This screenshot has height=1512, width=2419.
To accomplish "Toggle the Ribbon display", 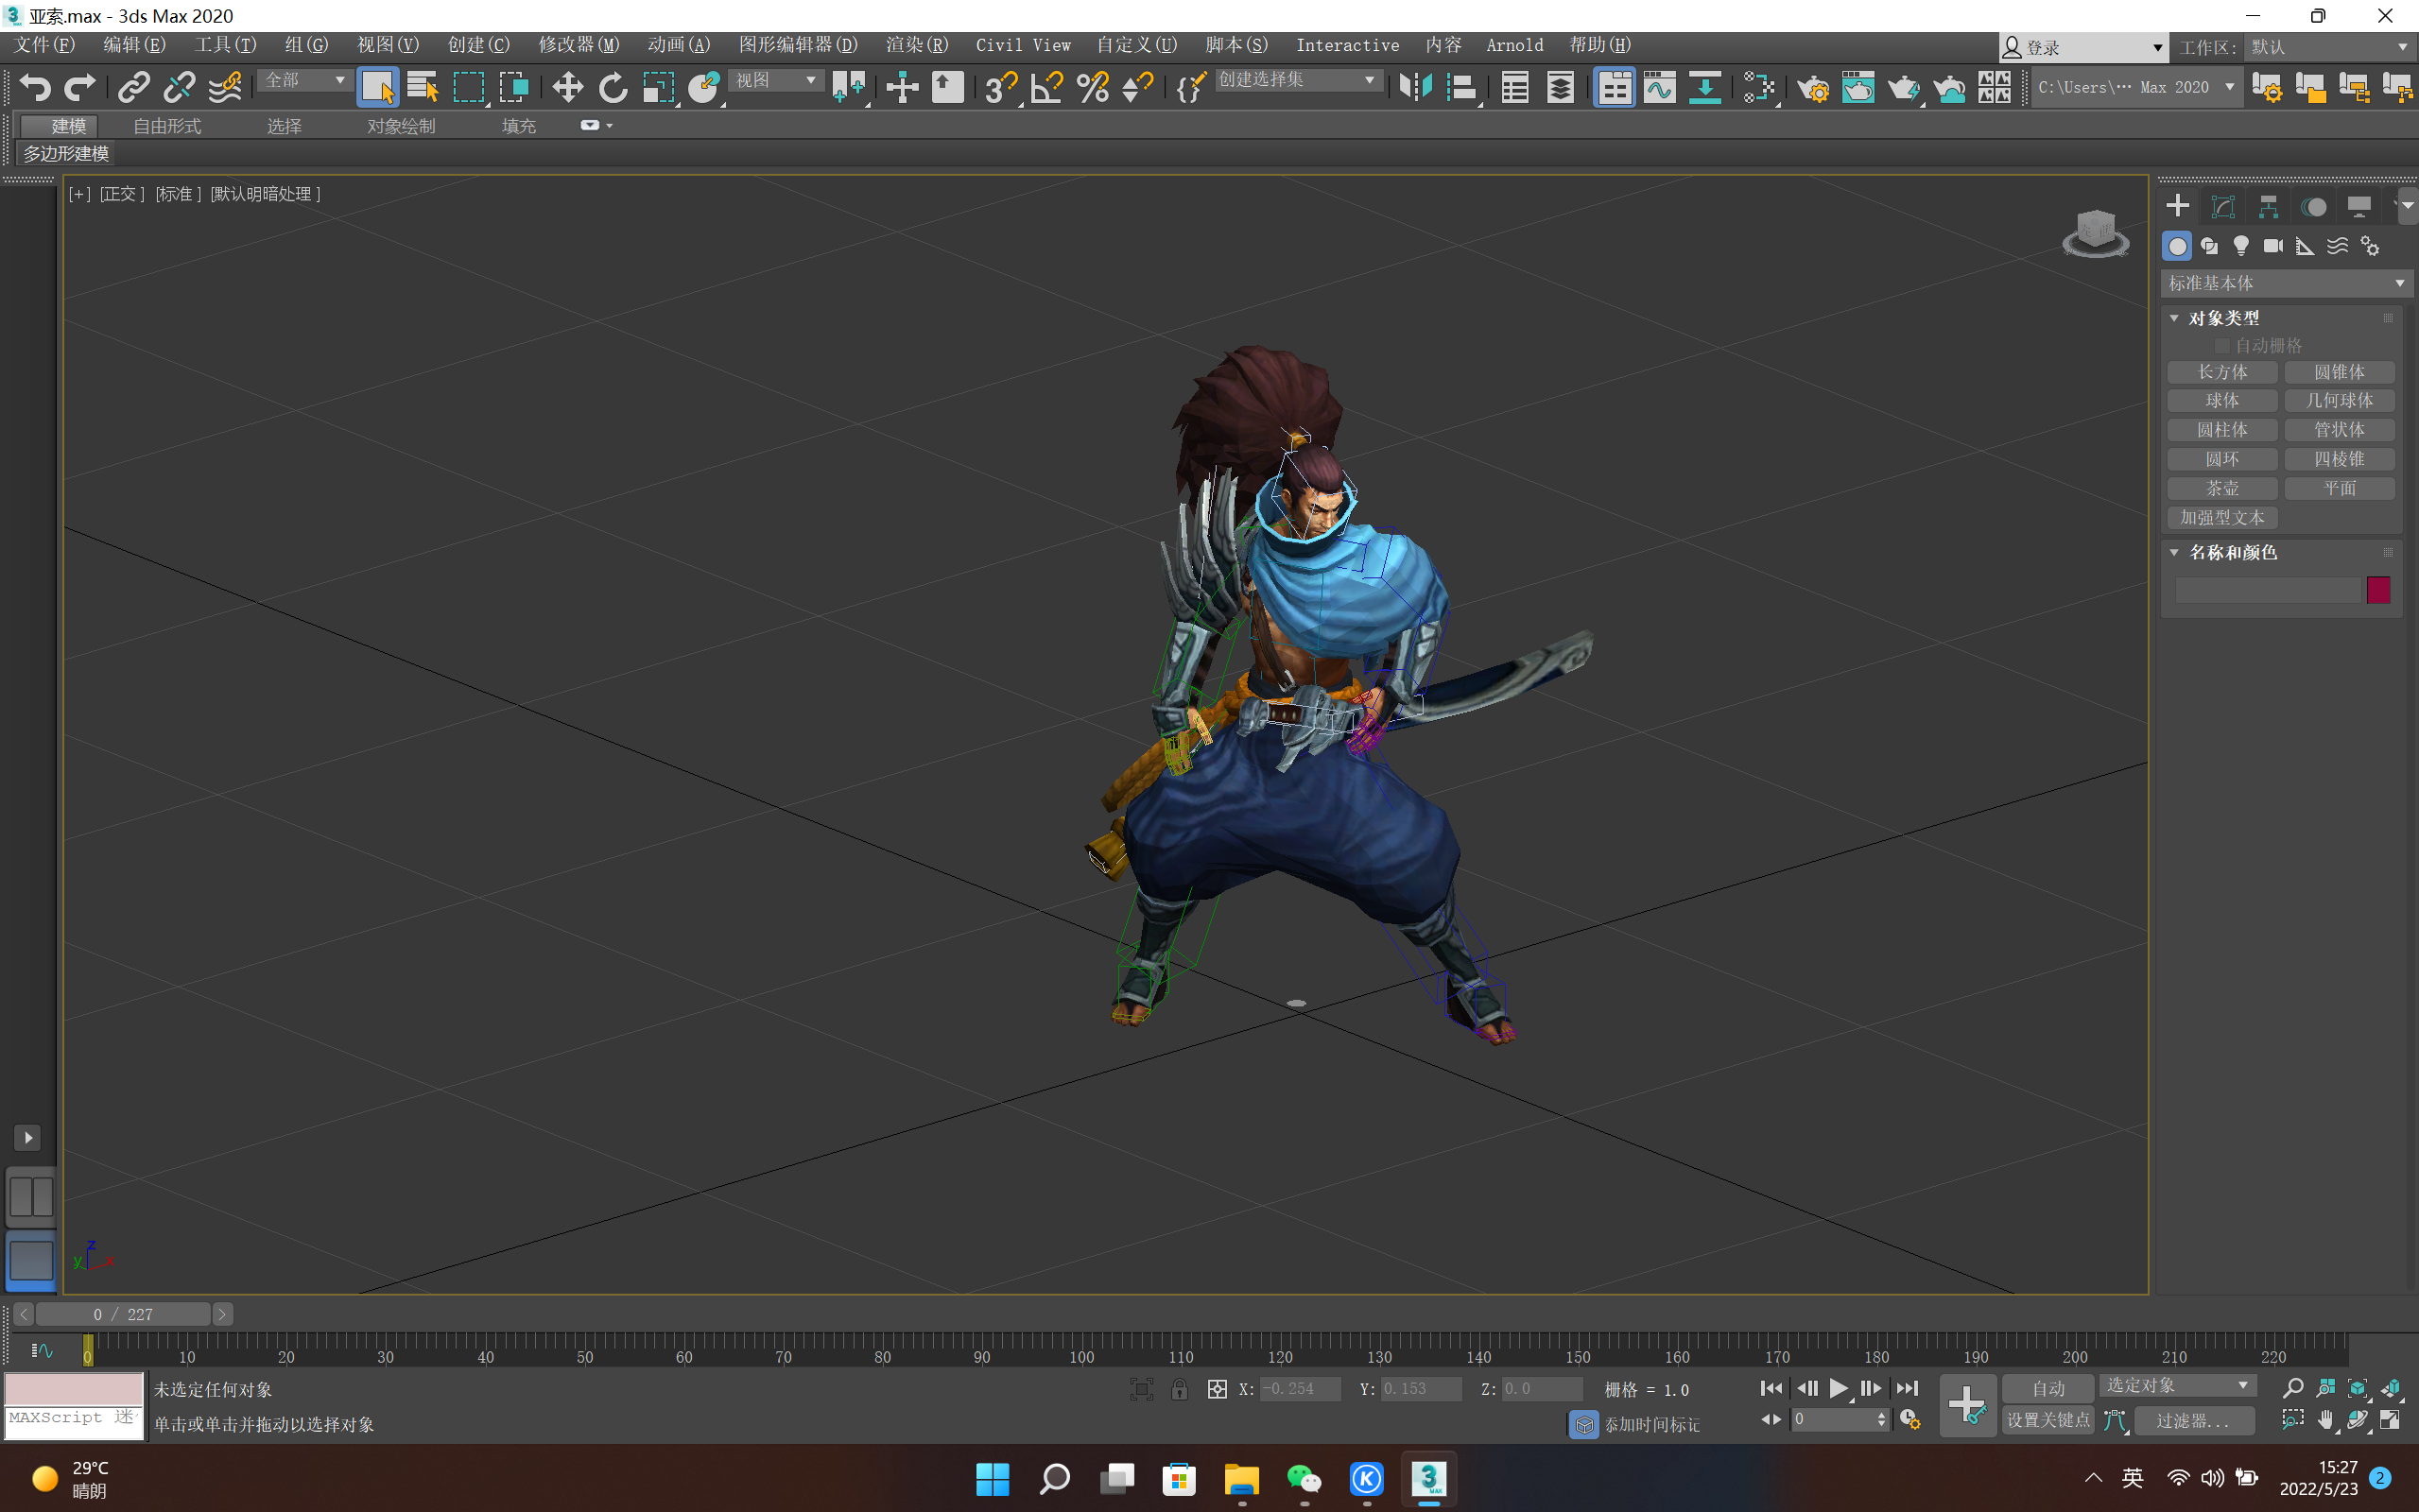I will [1614, 88].
